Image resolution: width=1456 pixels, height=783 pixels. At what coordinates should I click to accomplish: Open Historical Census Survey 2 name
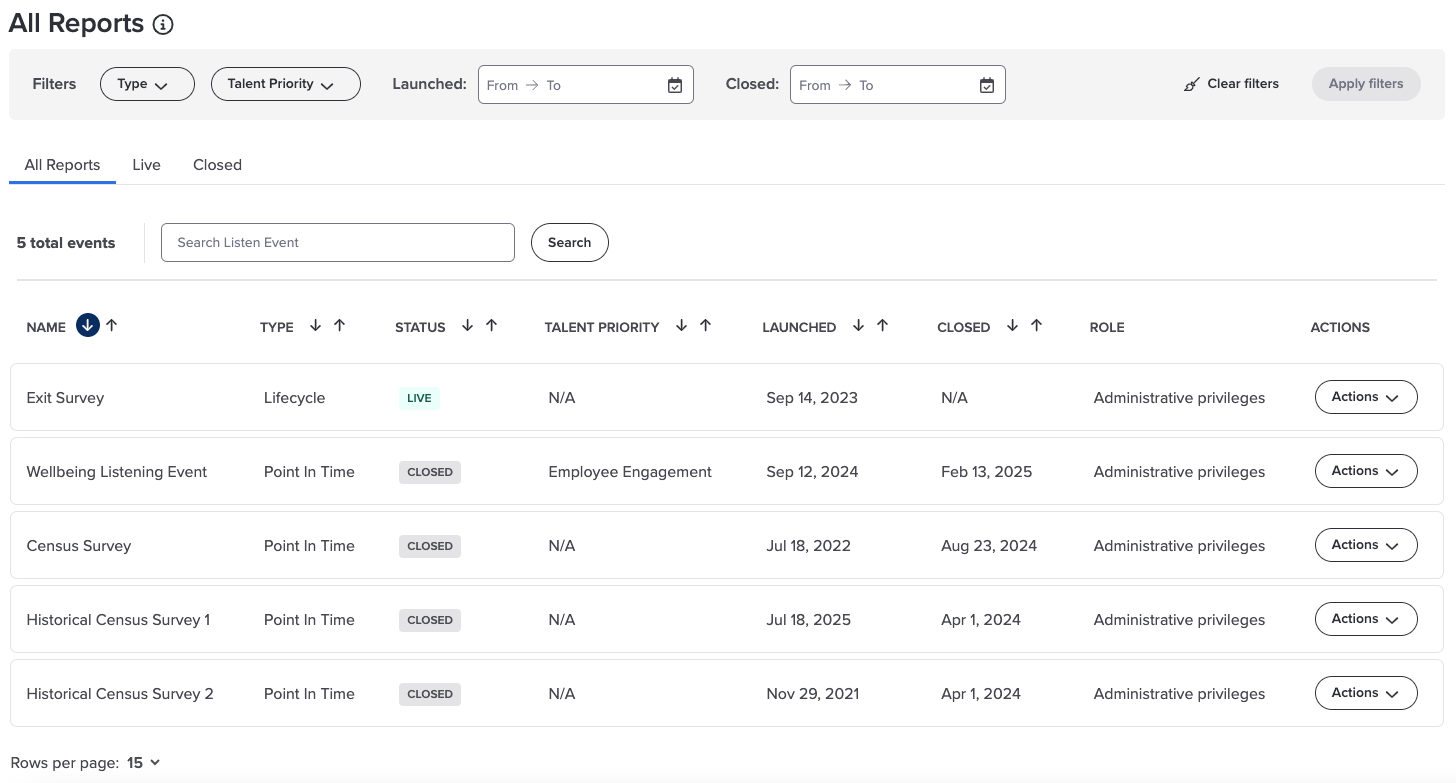coord(120,694)
